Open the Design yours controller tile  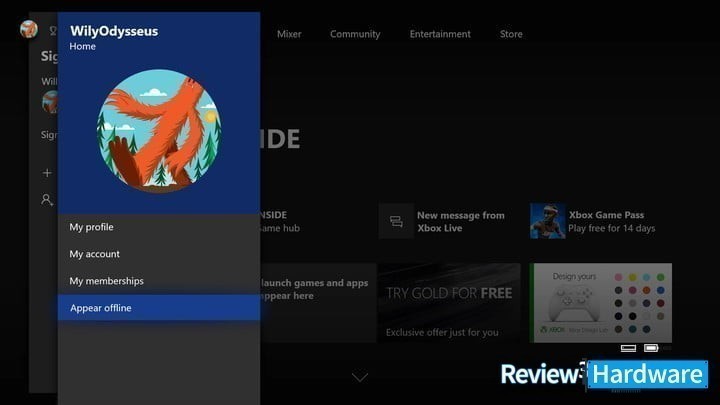(x=601, y=303)
